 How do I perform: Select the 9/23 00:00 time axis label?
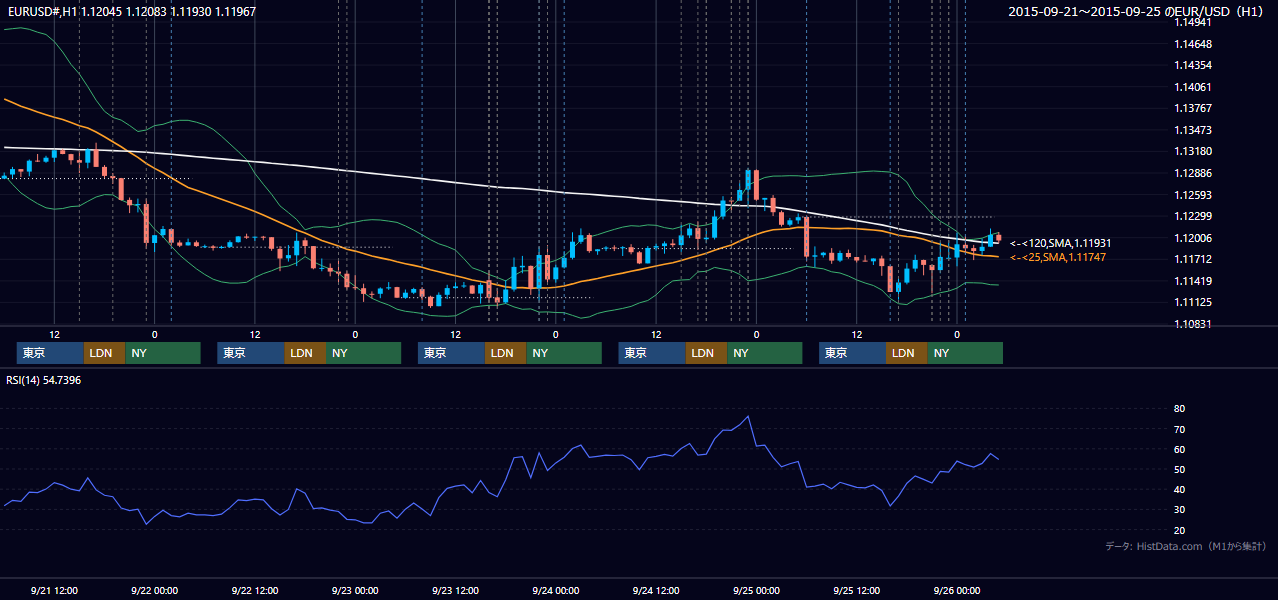355,590
